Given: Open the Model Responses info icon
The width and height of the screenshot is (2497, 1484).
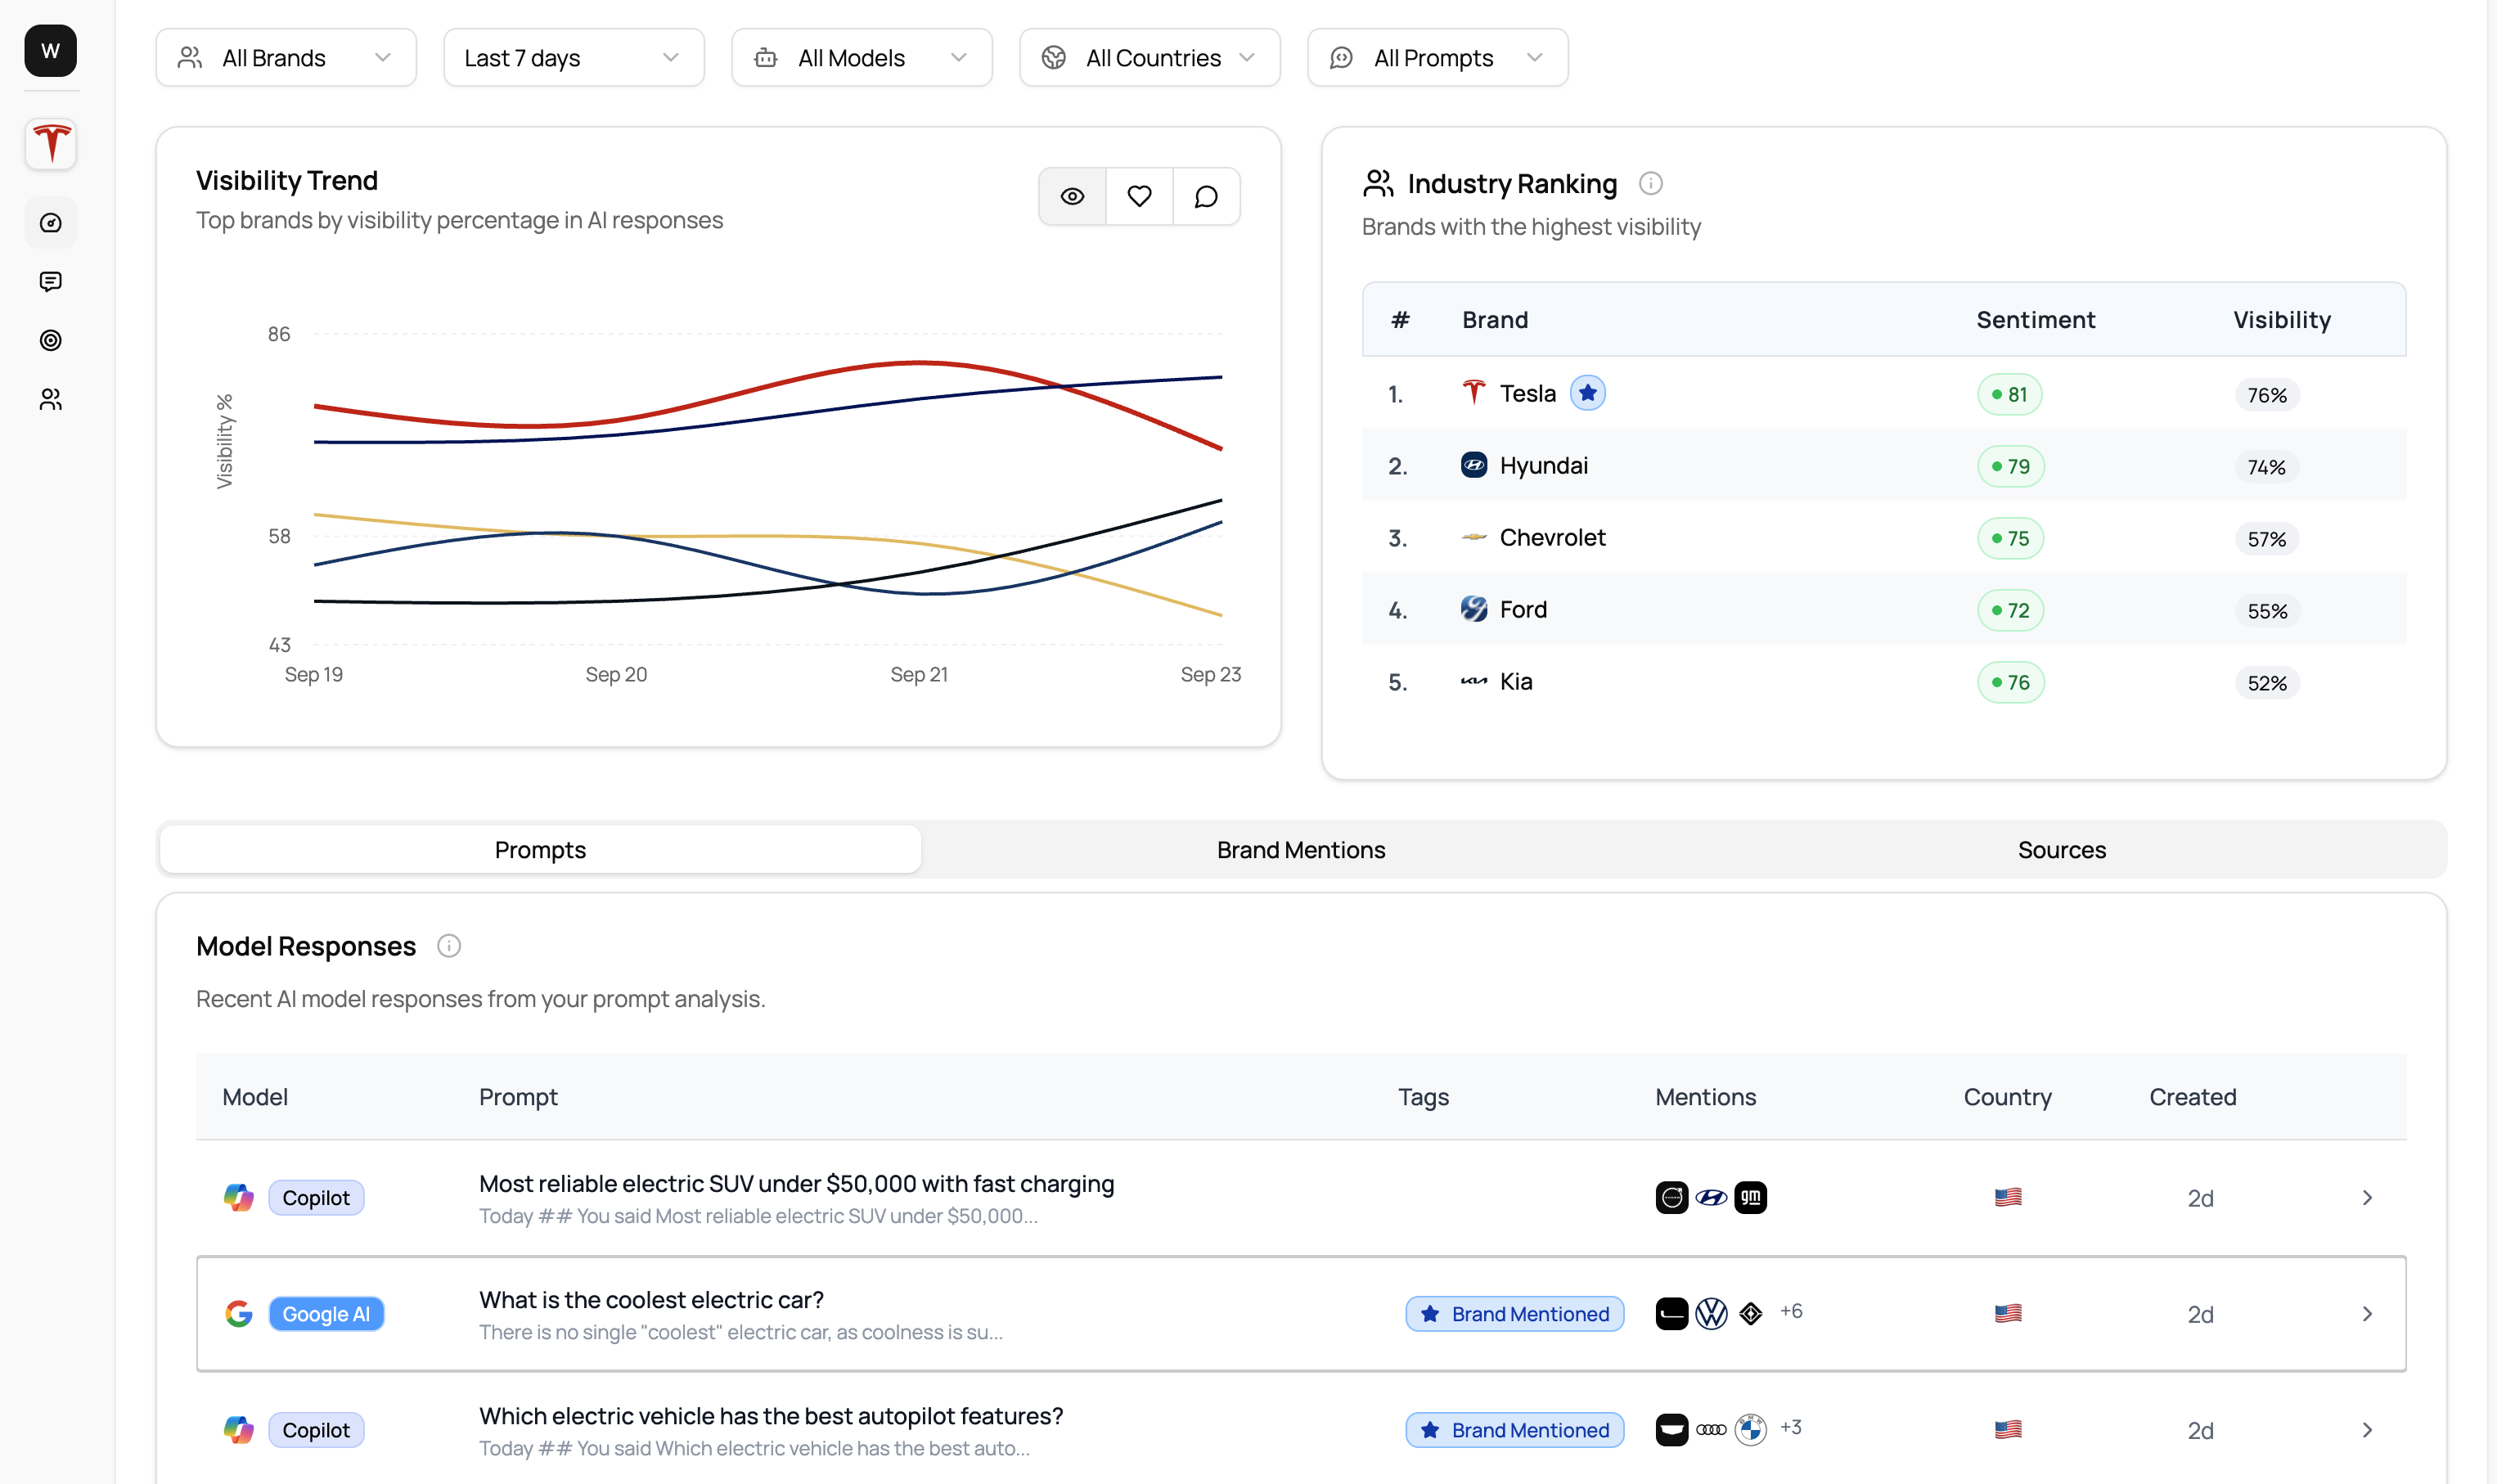Looking at the screenshot, I should [x=449, y=946].
